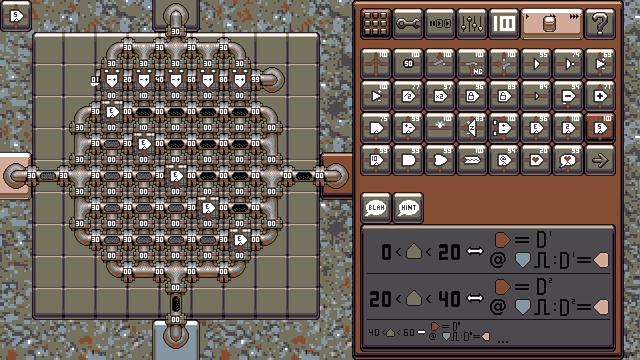Select the divide-by-2 tag component
Image resolution: width=640 pixels, height=360 pixels.
pyautogui.click(x=408, y=96)
